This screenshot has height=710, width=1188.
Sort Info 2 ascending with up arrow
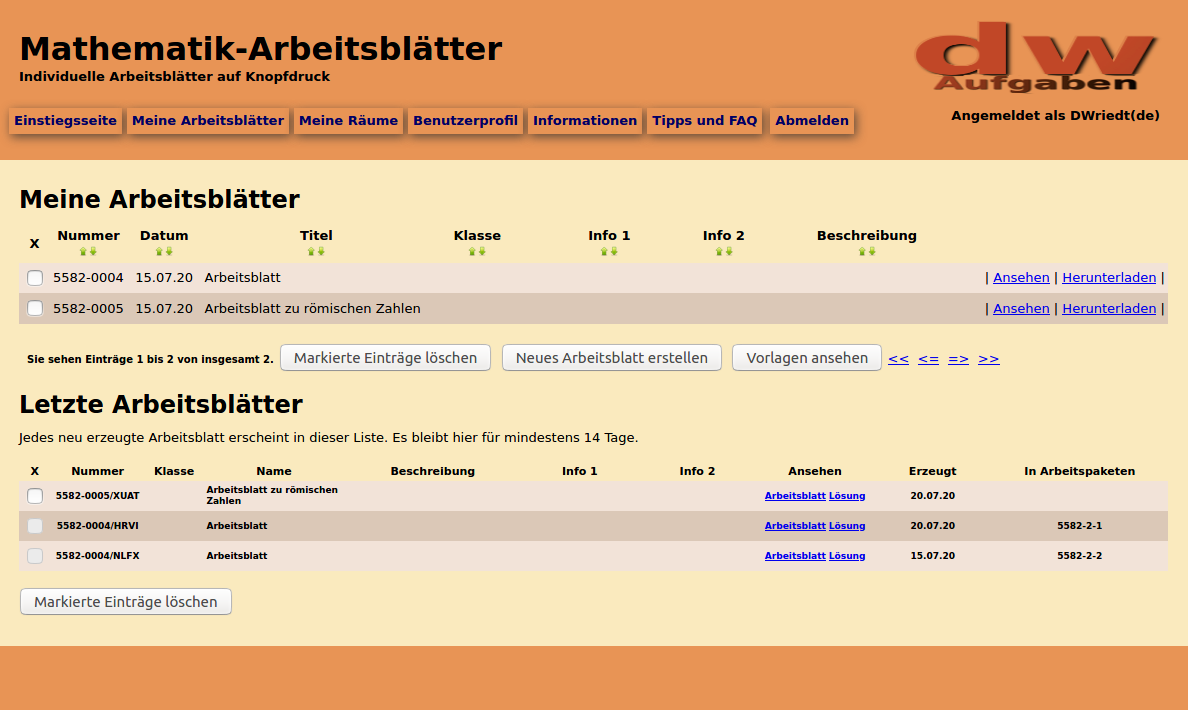(718, 252)
